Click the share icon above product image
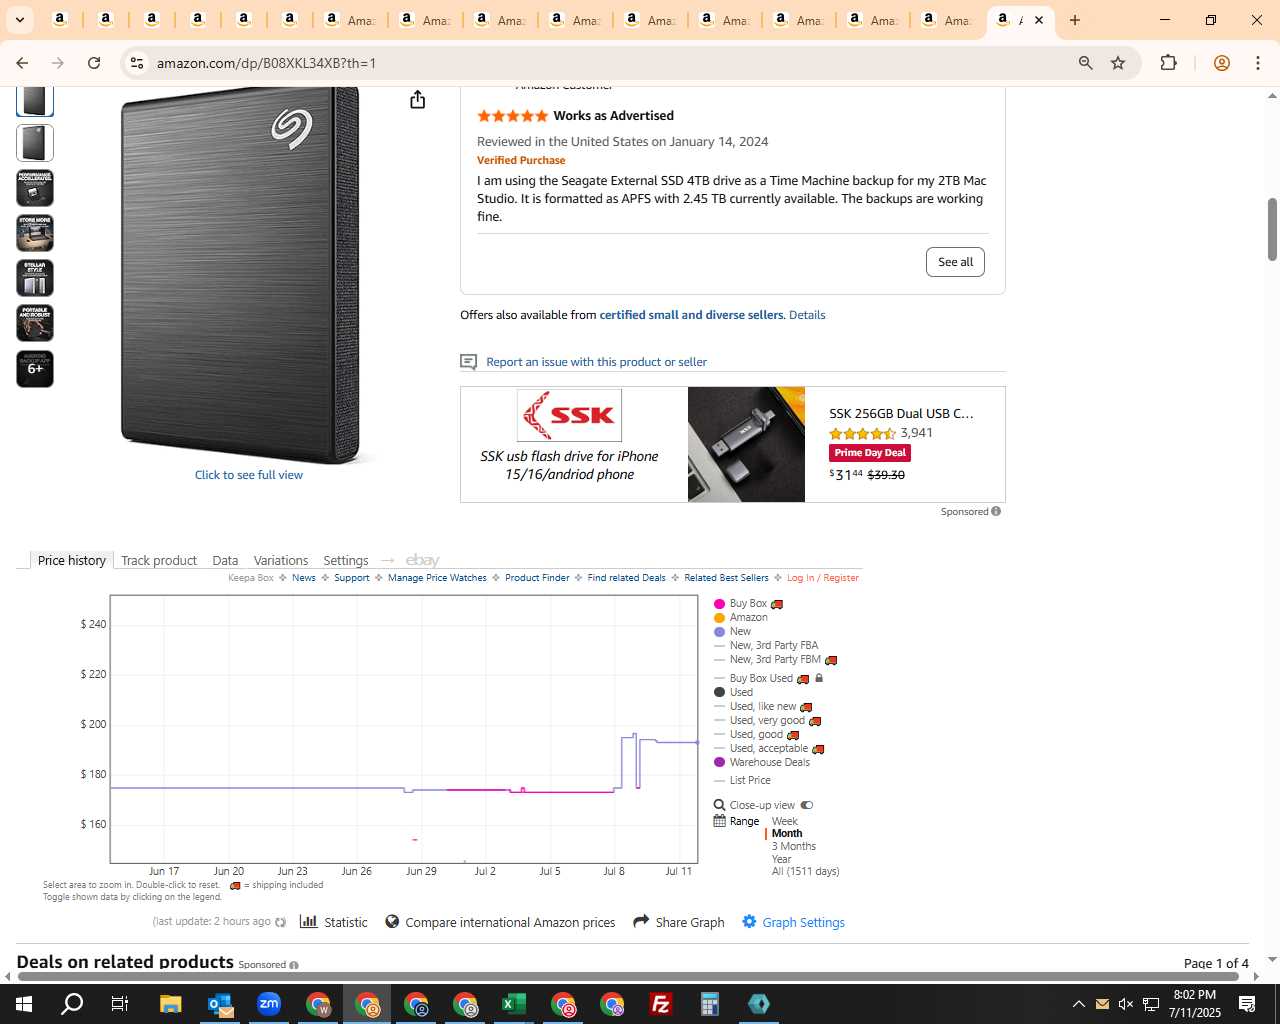The height and width of the screenshot is (1024, 1280). tap(418, 99)
